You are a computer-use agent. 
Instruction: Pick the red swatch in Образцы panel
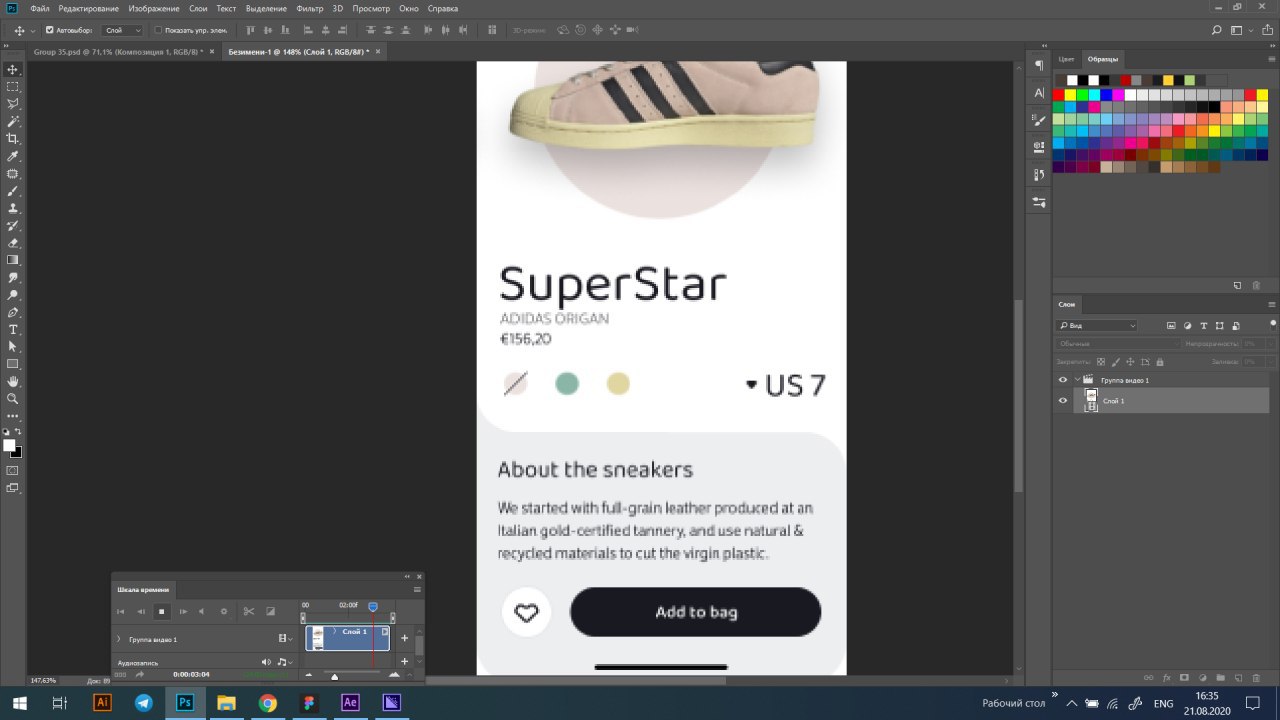pos(1058,95)
